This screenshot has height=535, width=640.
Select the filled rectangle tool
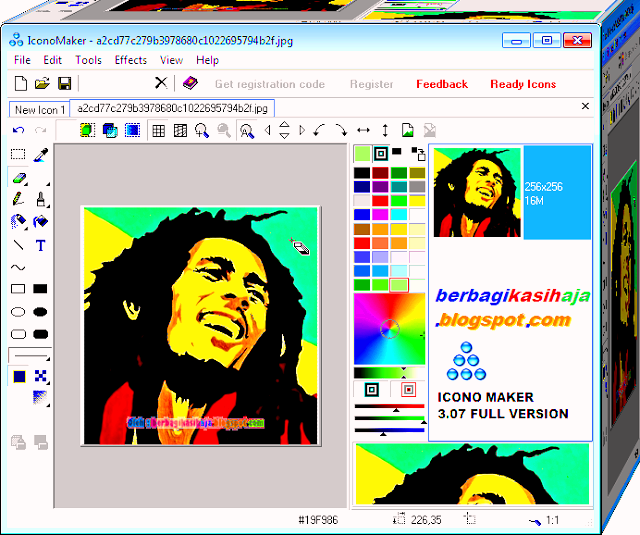coord(40,289)
